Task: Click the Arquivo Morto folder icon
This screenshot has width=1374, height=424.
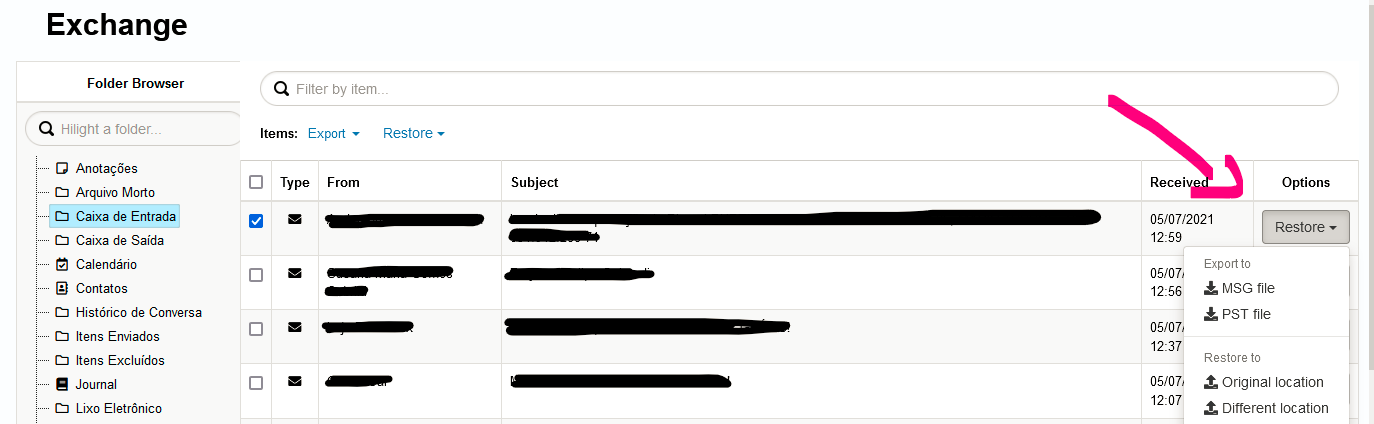Action: 62,192
